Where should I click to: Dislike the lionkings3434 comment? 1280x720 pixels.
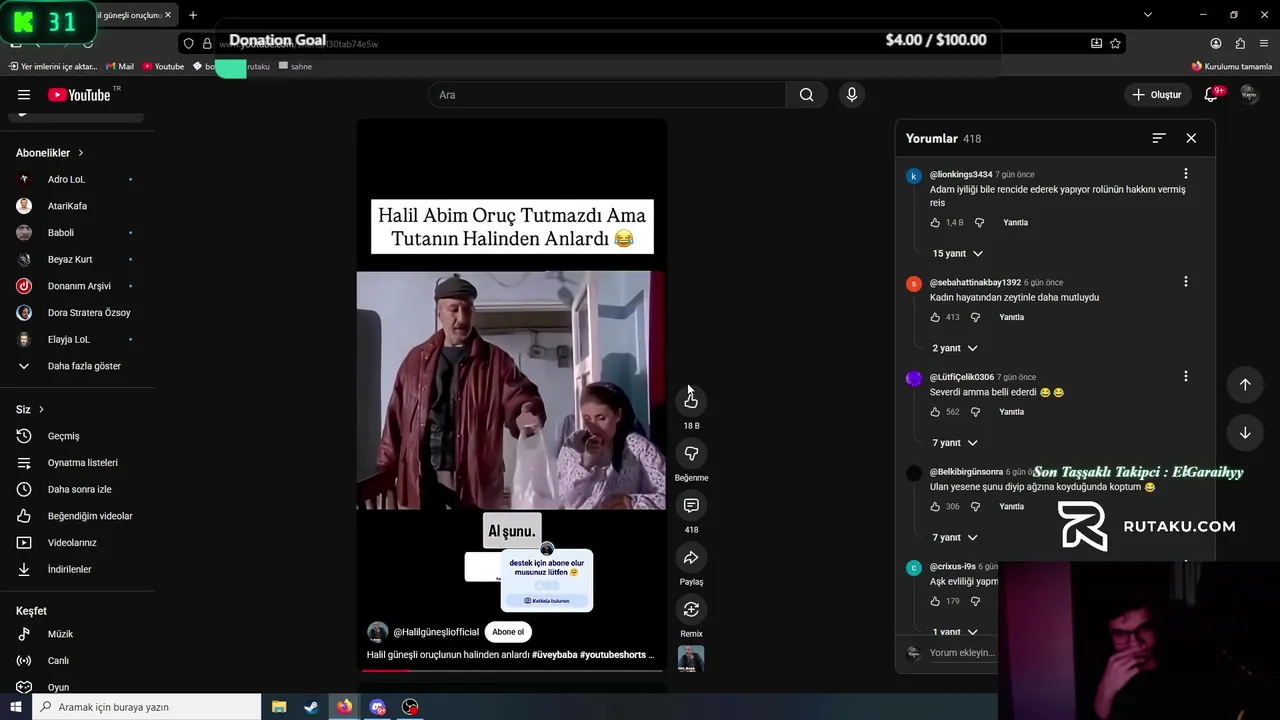pos(980,223)
